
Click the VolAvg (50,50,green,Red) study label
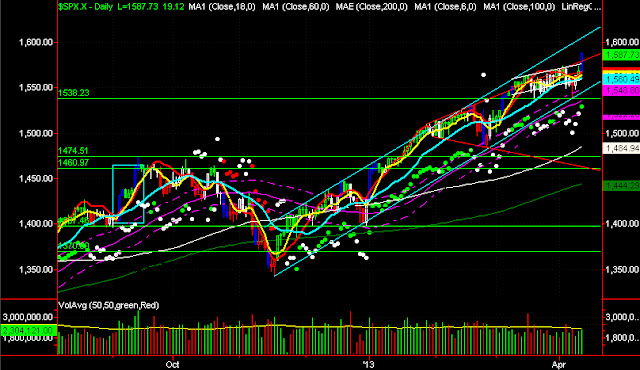click(x=109, y=305)
